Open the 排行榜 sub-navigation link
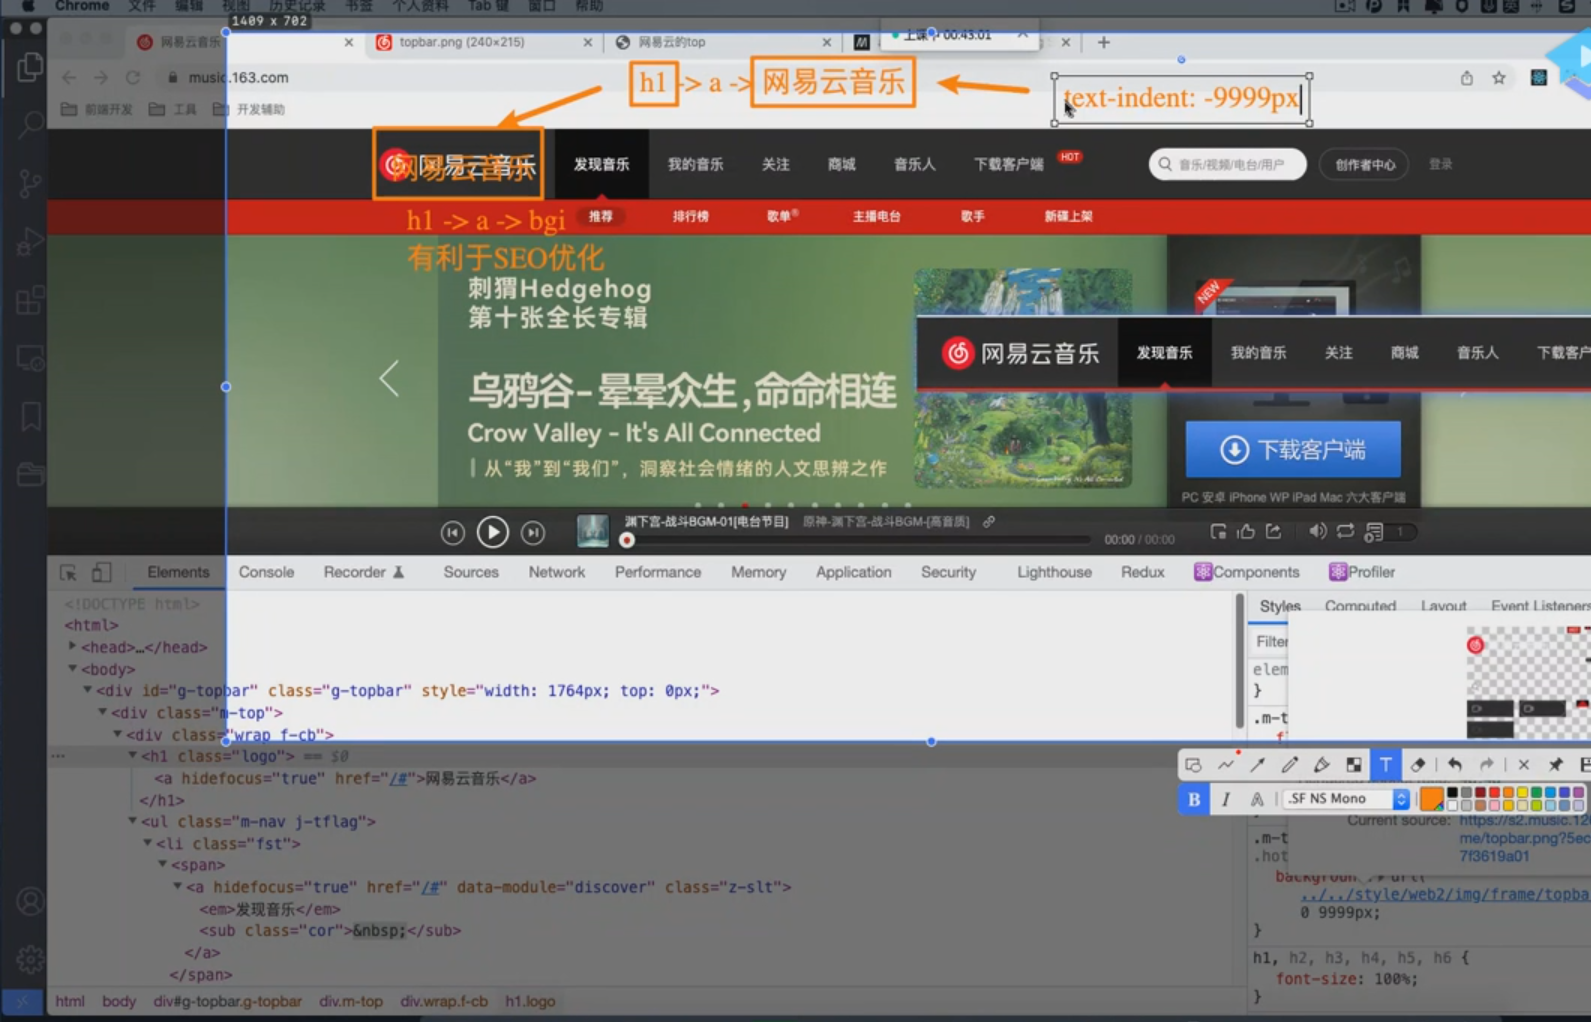This screenshot has width=1591, height=1022. [691, 216]
